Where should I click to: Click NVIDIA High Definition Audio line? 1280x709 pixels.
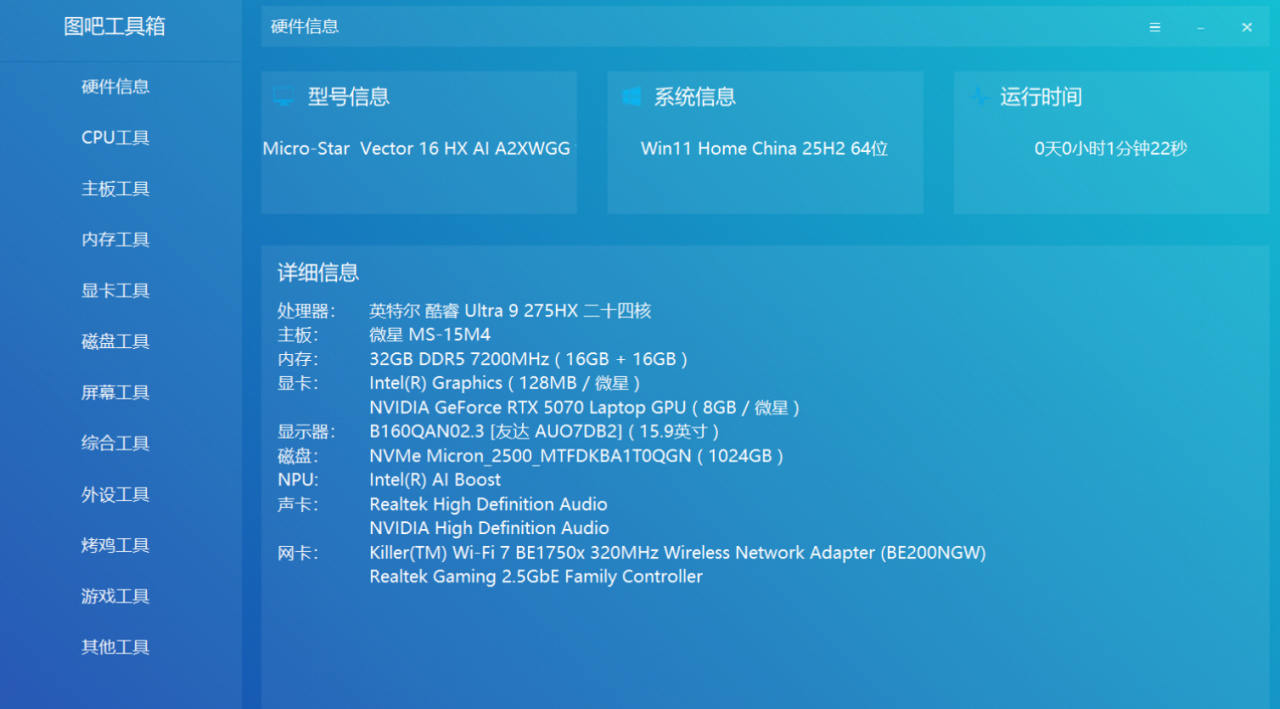[x=489, y=528]
